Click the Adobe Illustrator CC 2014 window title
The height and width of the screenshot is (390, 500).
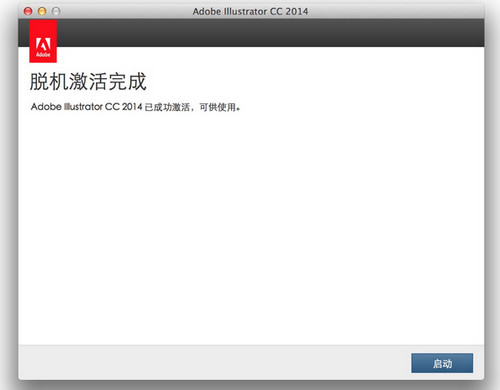coord(250,11)
